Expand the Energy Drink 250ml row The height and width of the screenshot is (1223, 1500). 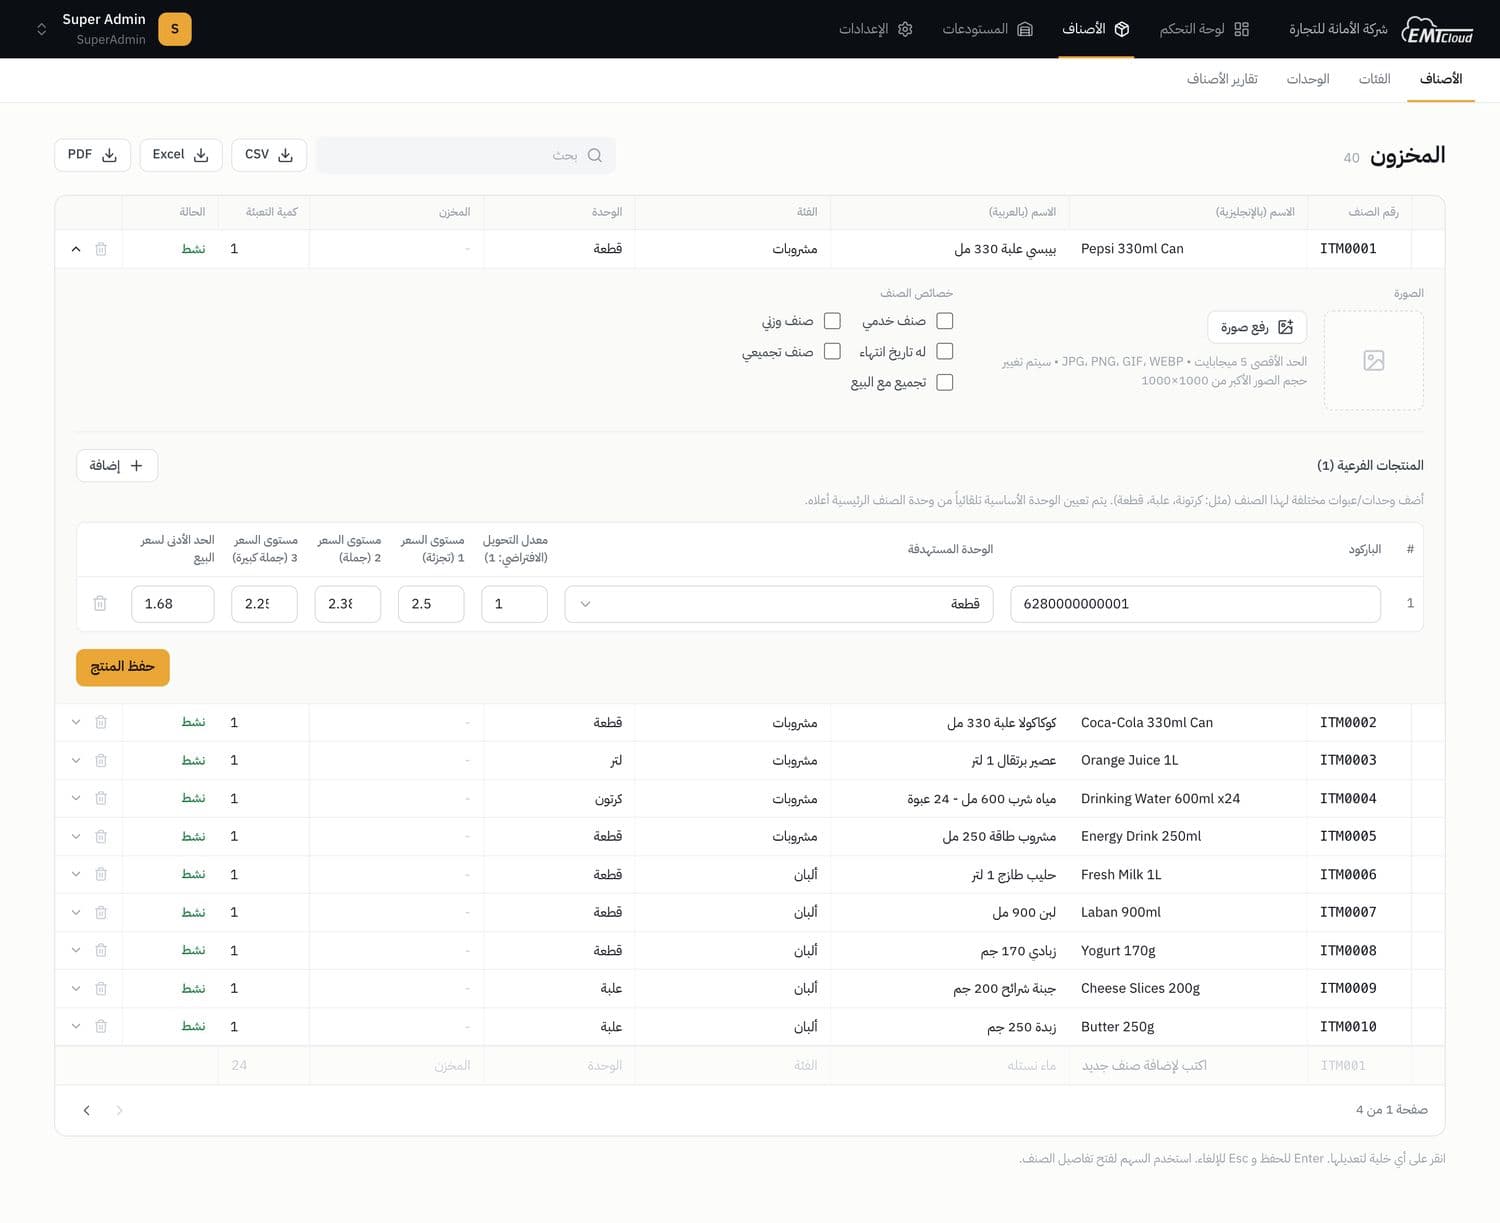76,836
